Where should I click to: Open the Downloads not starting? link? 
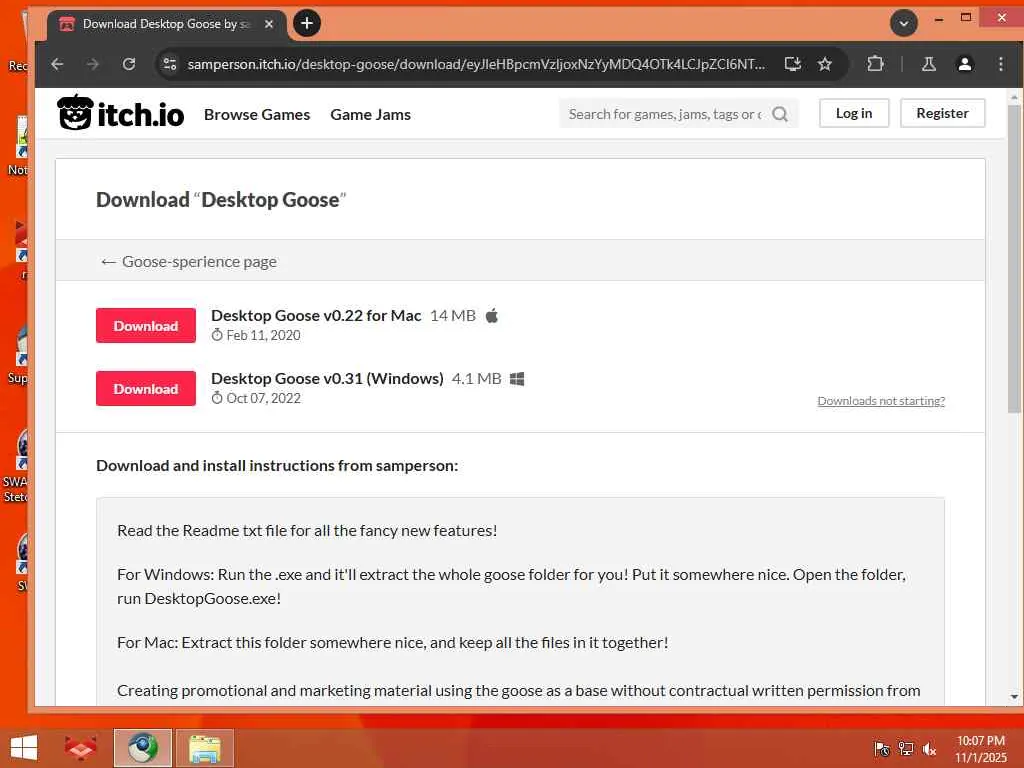[x=881, y=400]
